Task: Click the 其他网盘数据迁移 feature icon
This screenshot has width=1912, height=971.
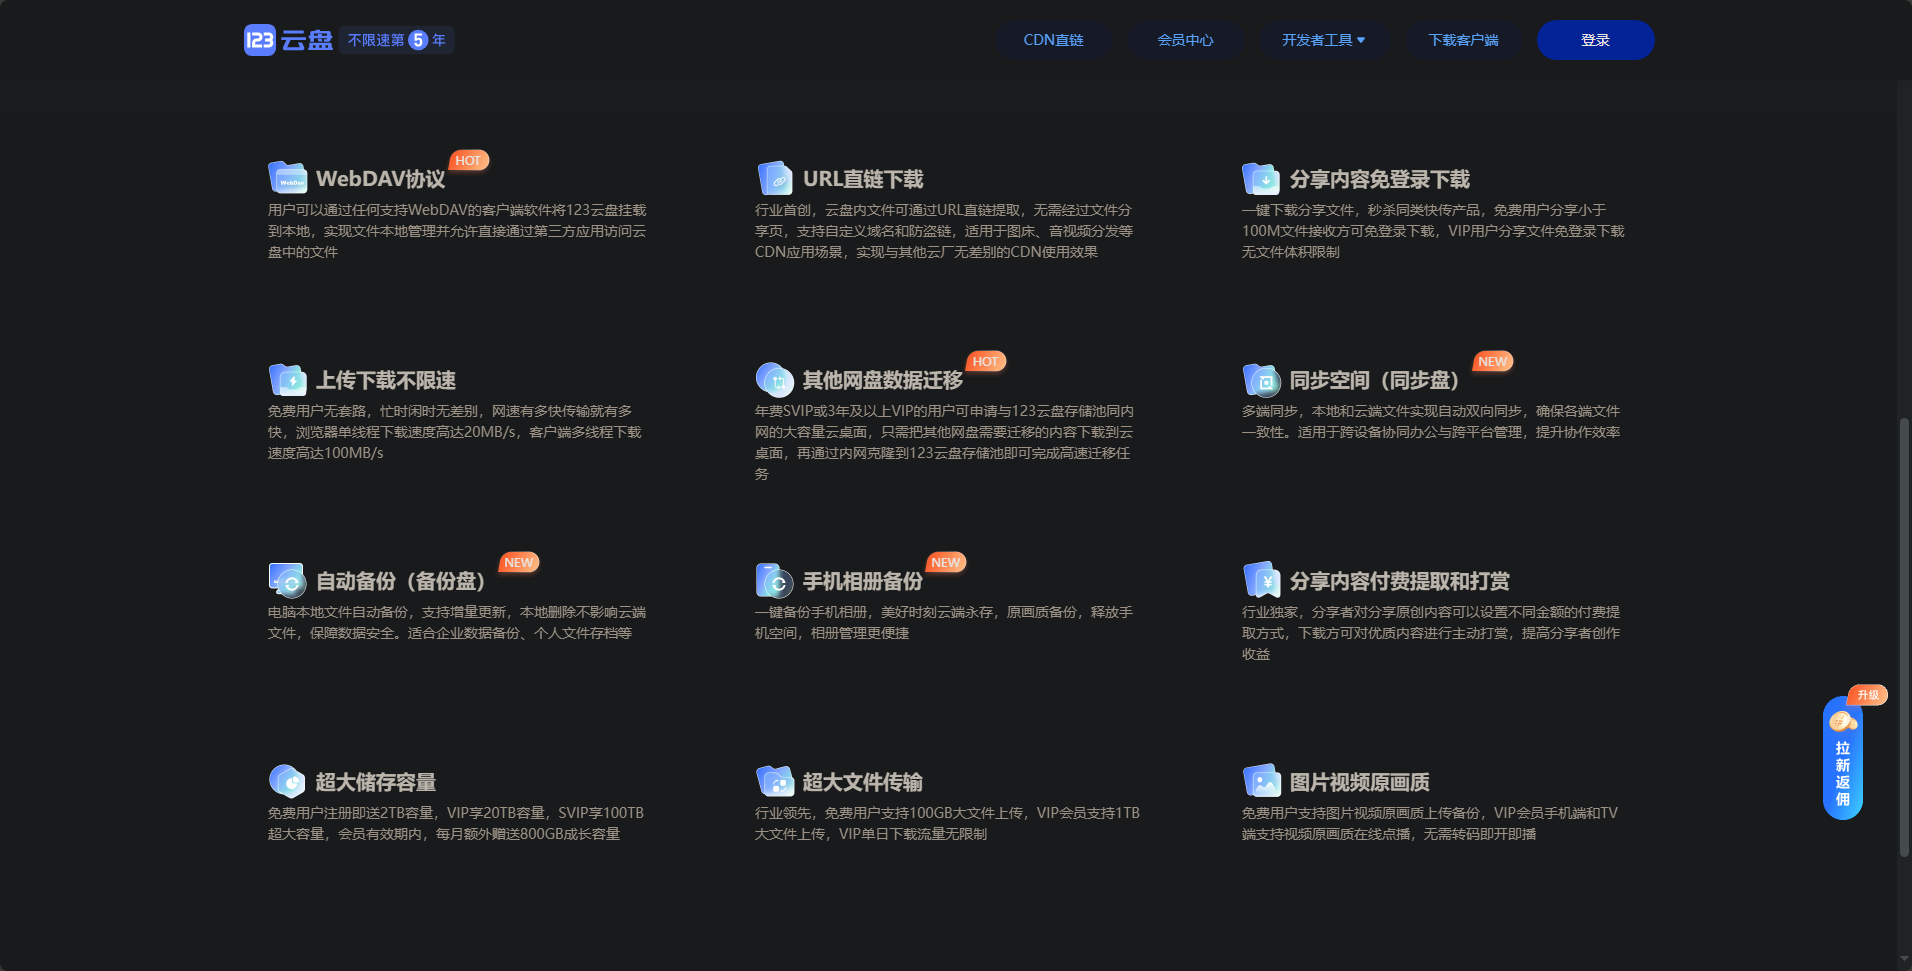Action: (775, 380)
